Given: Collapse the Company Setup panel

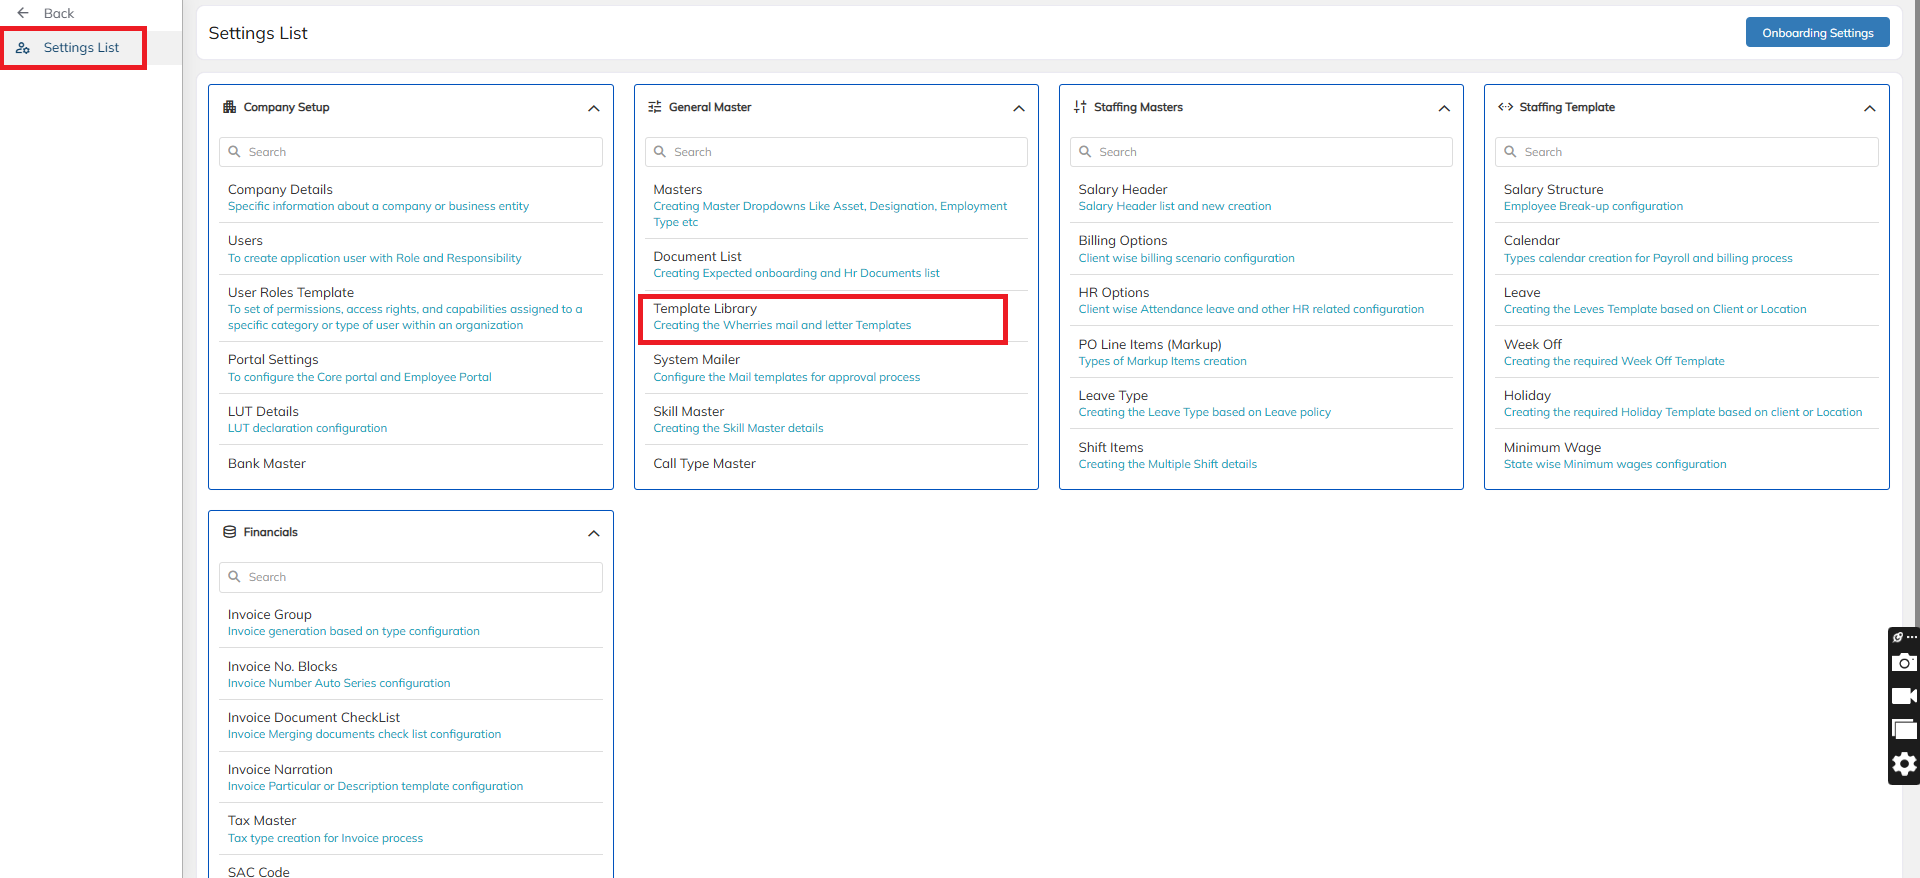Looking at the screenshot, I should click(x=594, y=108).
